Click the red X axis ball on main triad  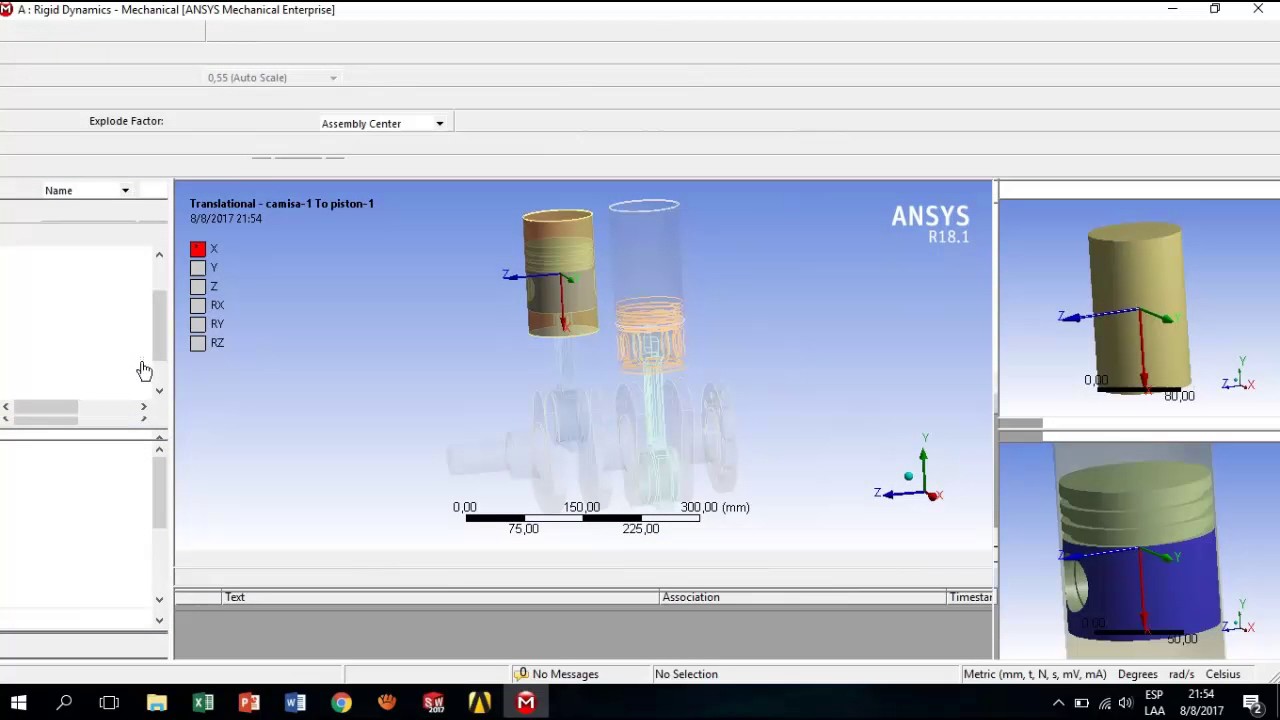click(934, 495)
